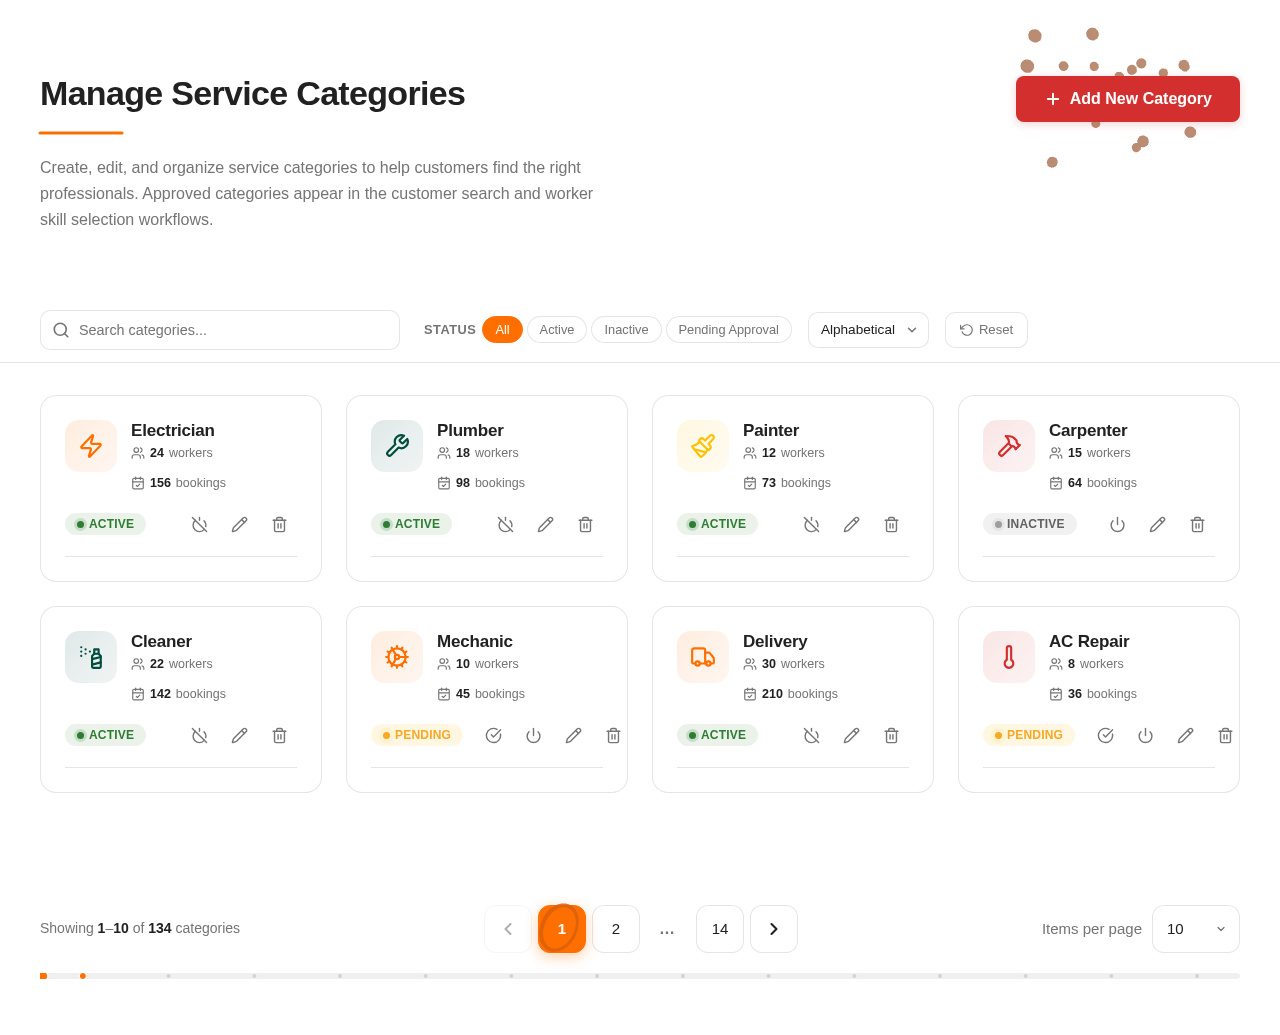Click the Mechanic gear icon
Viewport: 1280px width, 1035px height.
(x=397, y=657)
